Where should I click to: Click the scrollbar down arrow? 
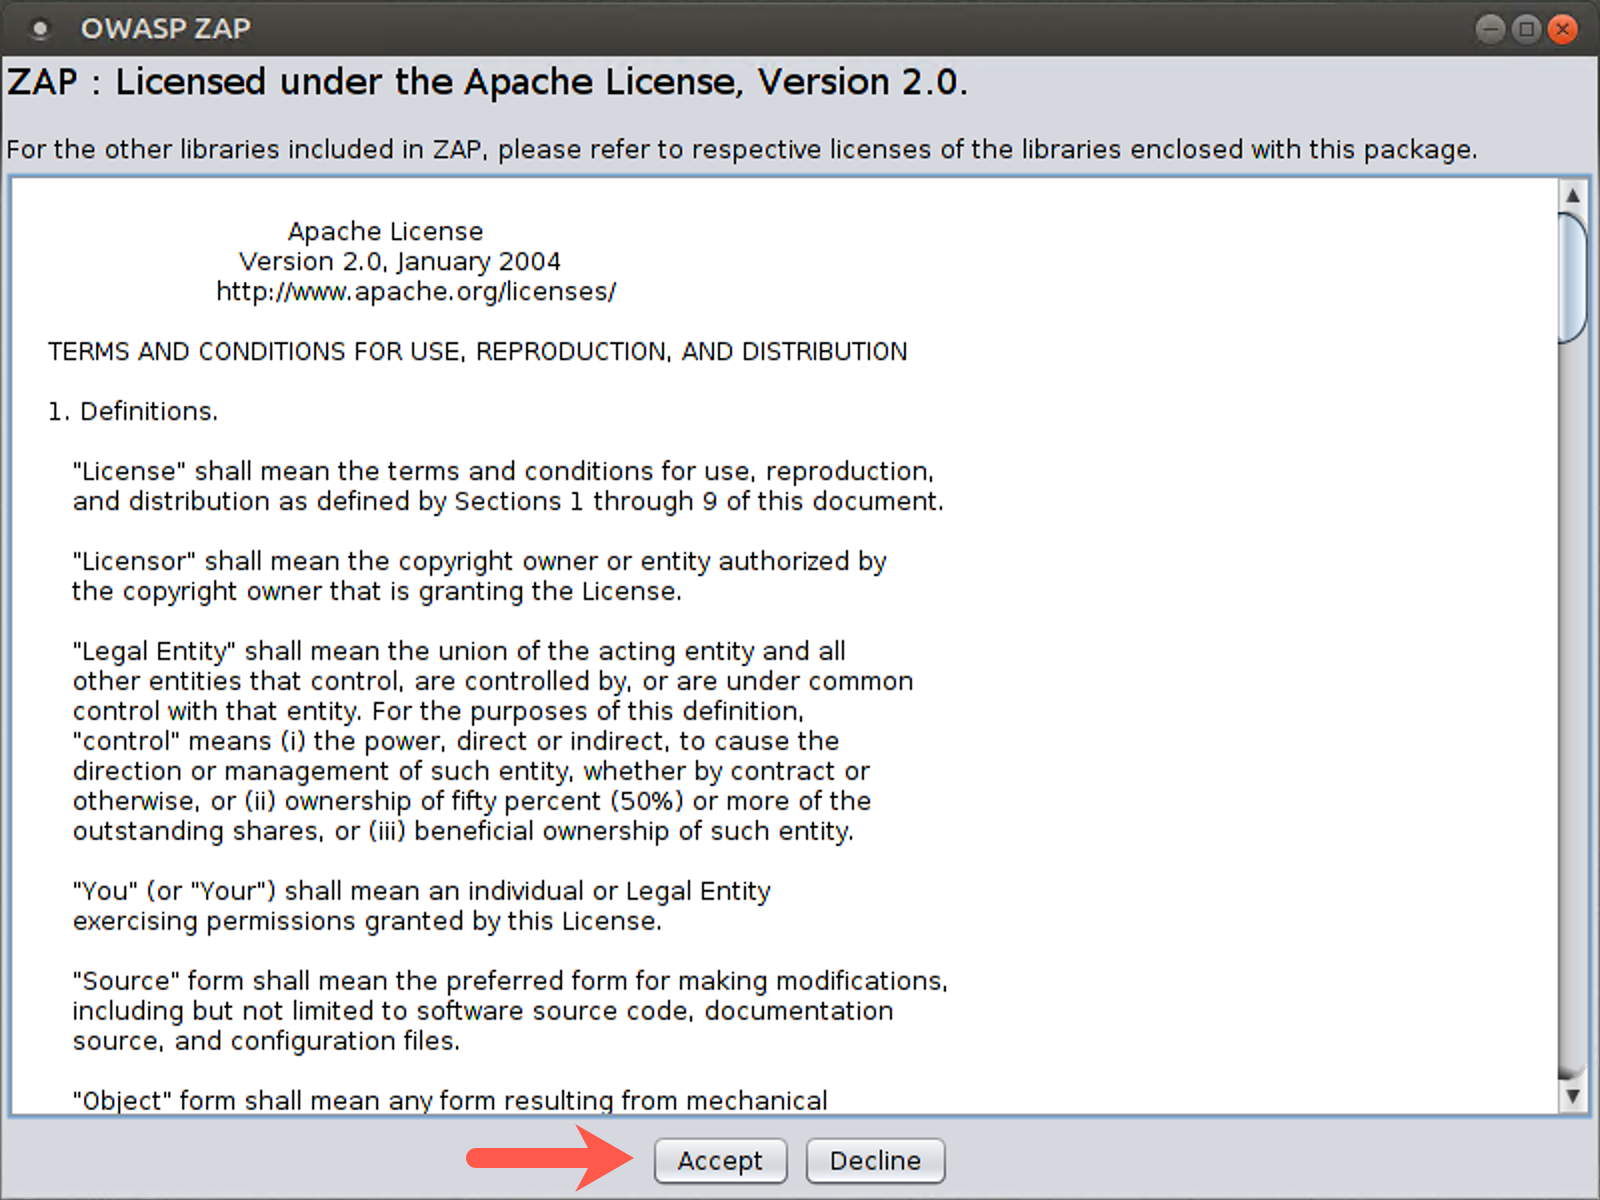[x=1572, y=1096]
